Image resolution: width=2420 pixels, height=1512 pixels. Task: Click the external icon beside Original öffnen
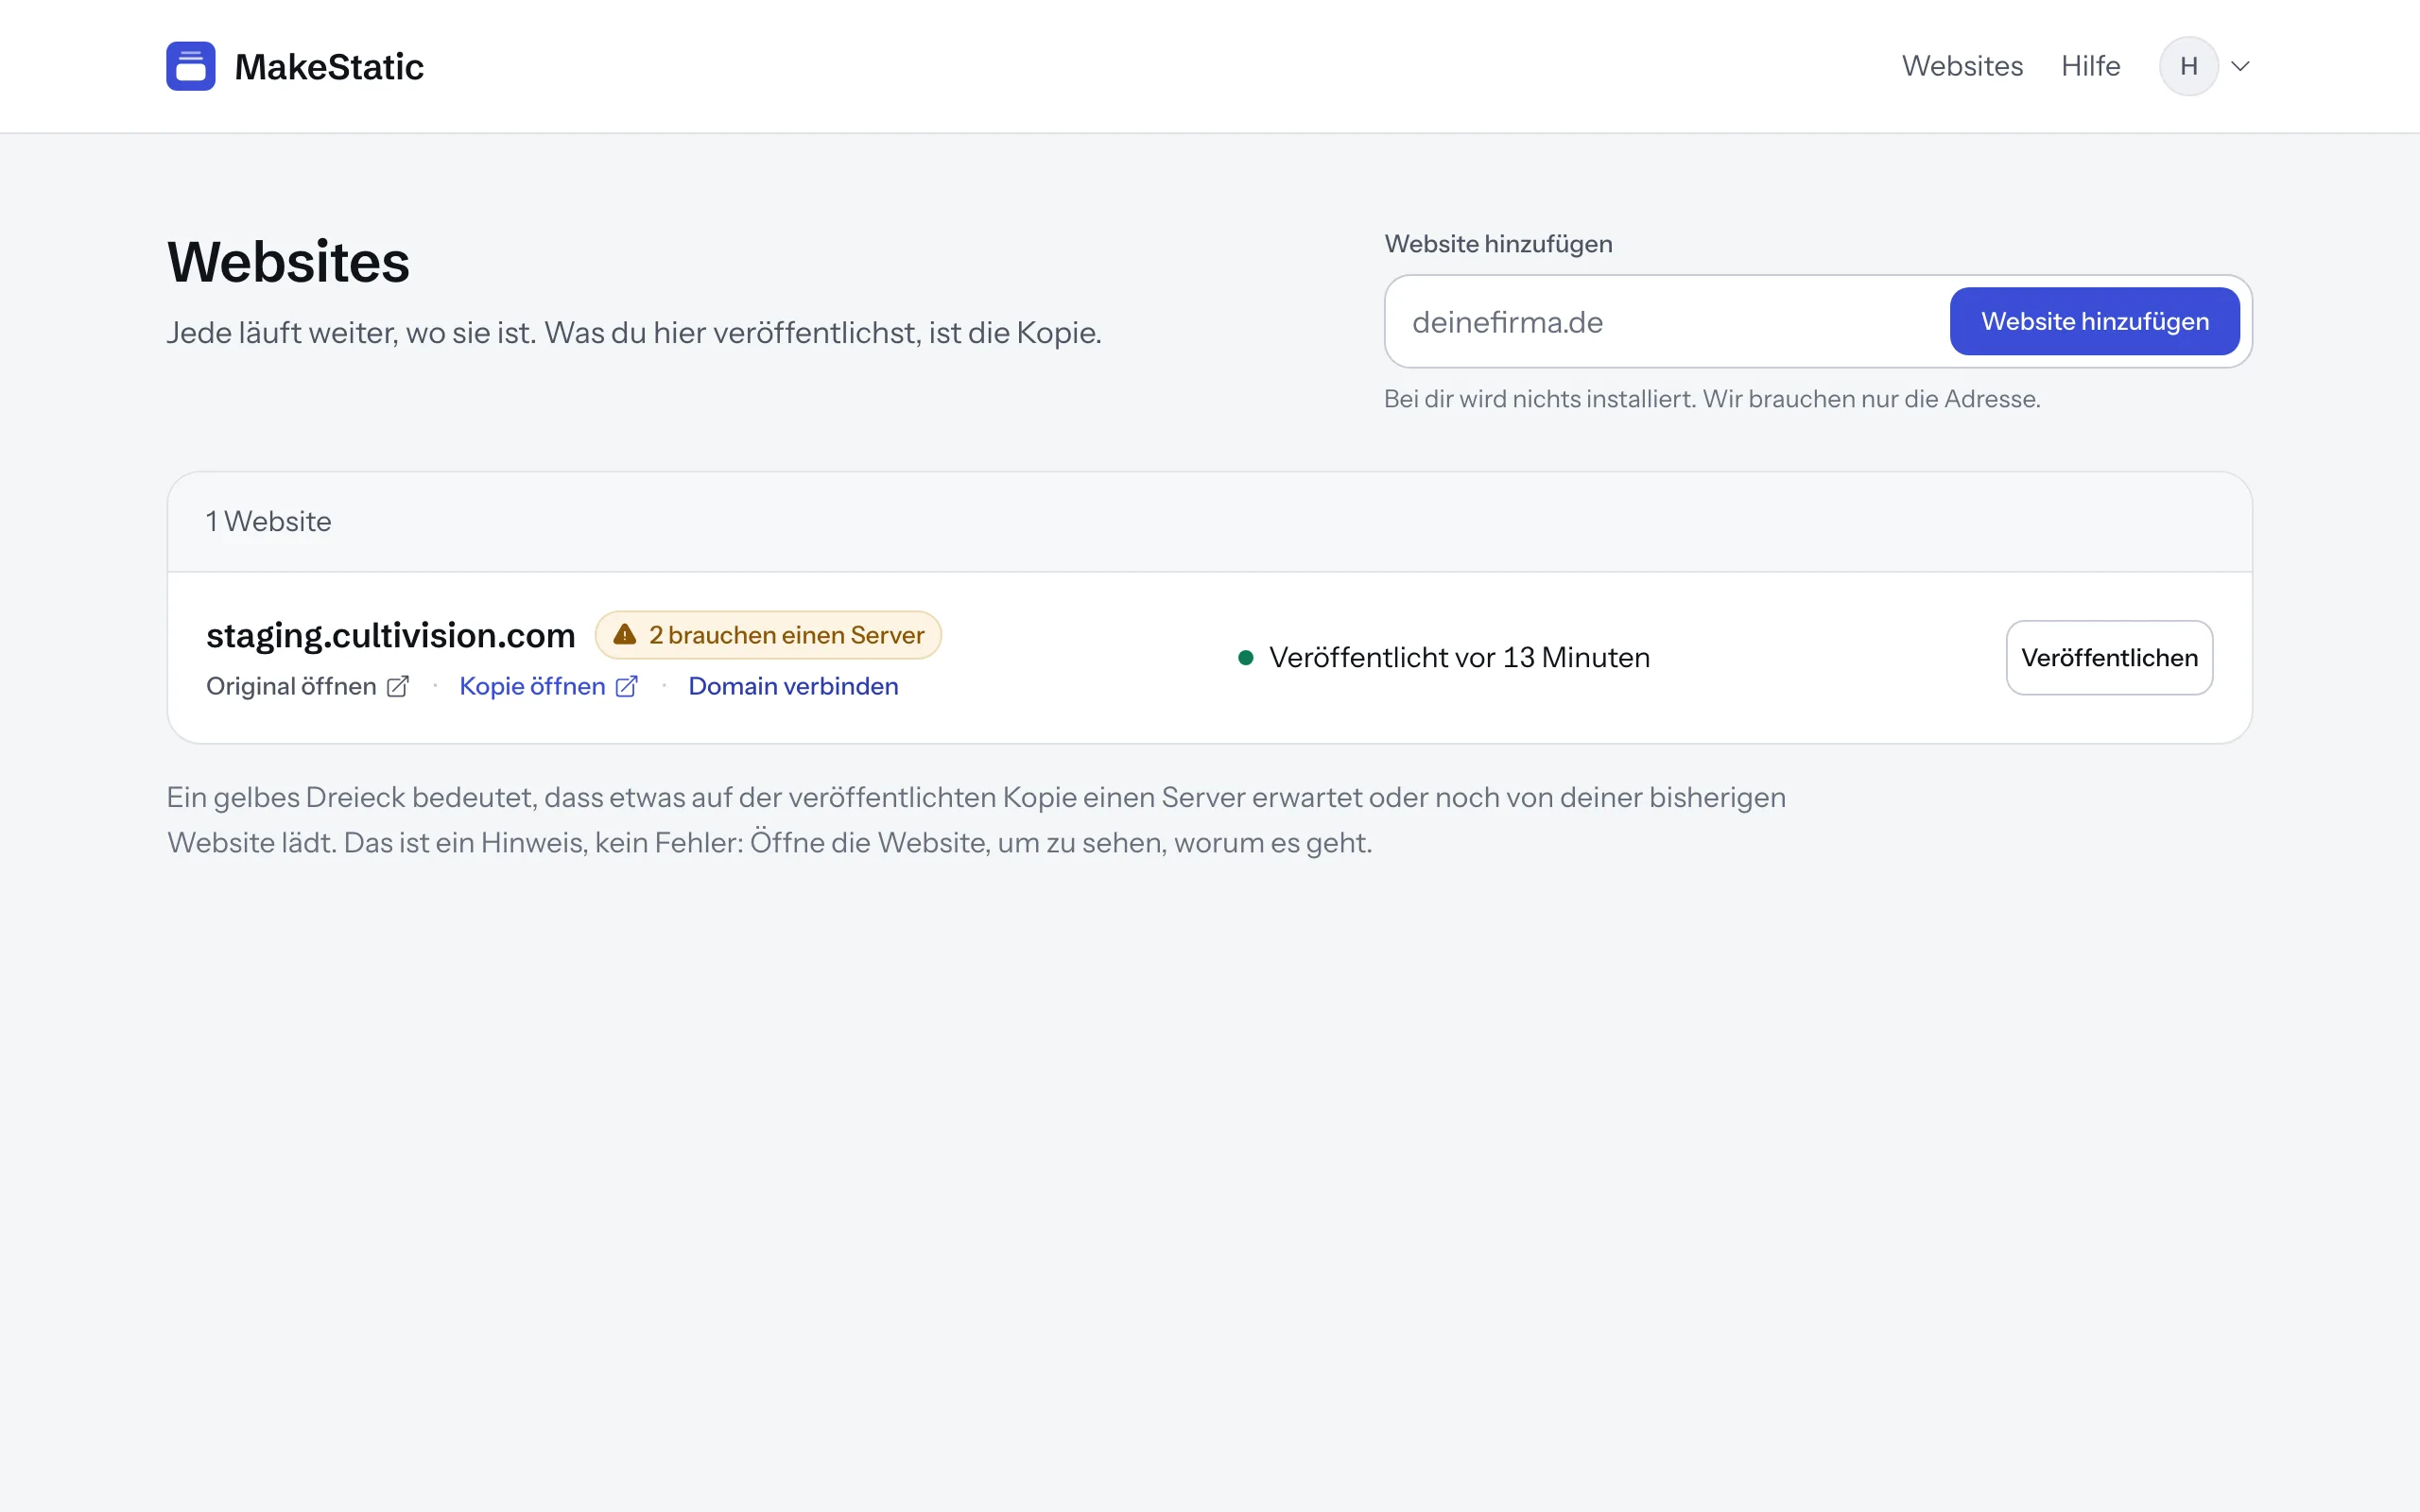click(x=398, y=686)
